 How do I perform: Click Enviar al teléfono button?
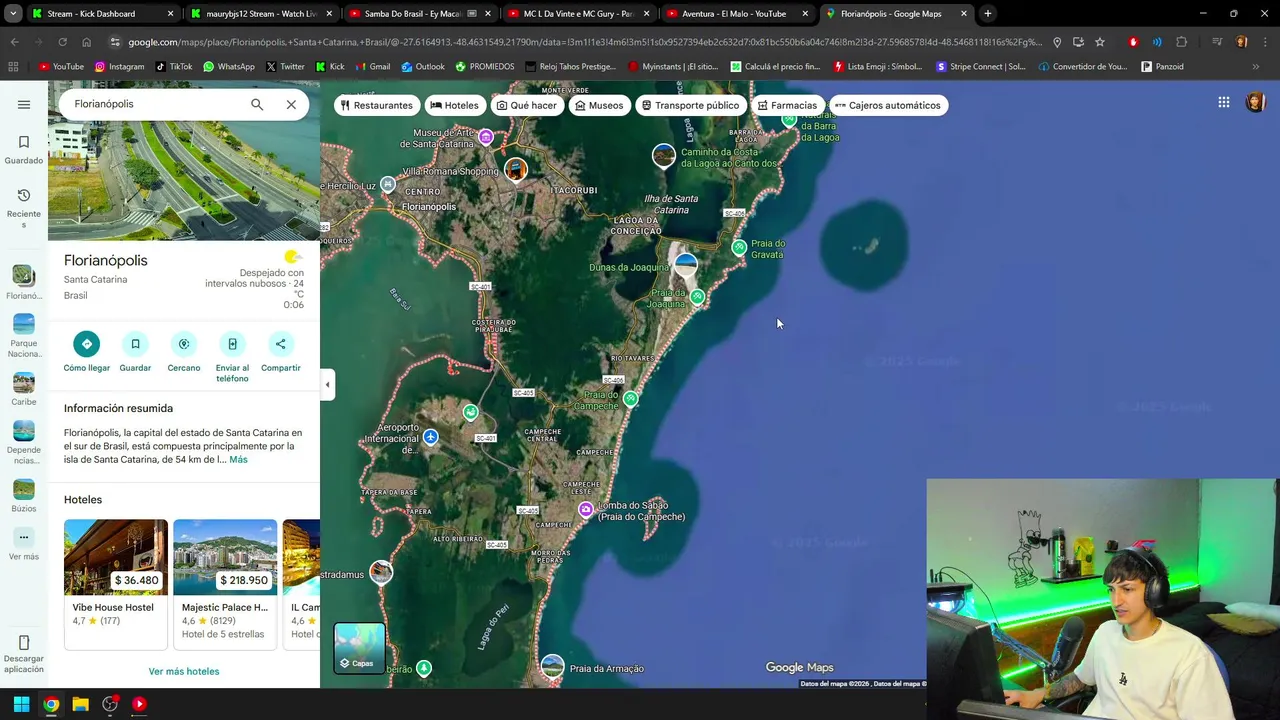click(x=232, y=344)
